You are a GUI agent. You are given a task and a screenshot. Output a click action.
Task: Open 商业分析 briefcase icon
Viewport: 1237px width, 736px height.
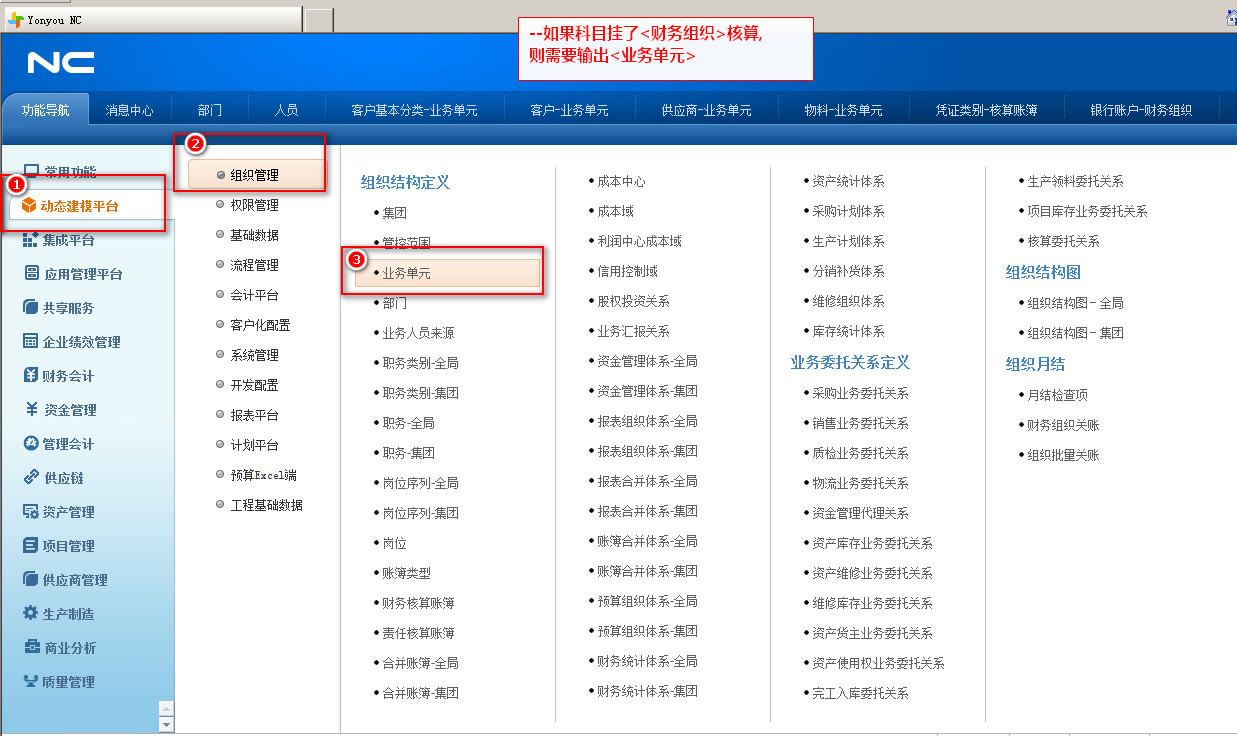31,647
